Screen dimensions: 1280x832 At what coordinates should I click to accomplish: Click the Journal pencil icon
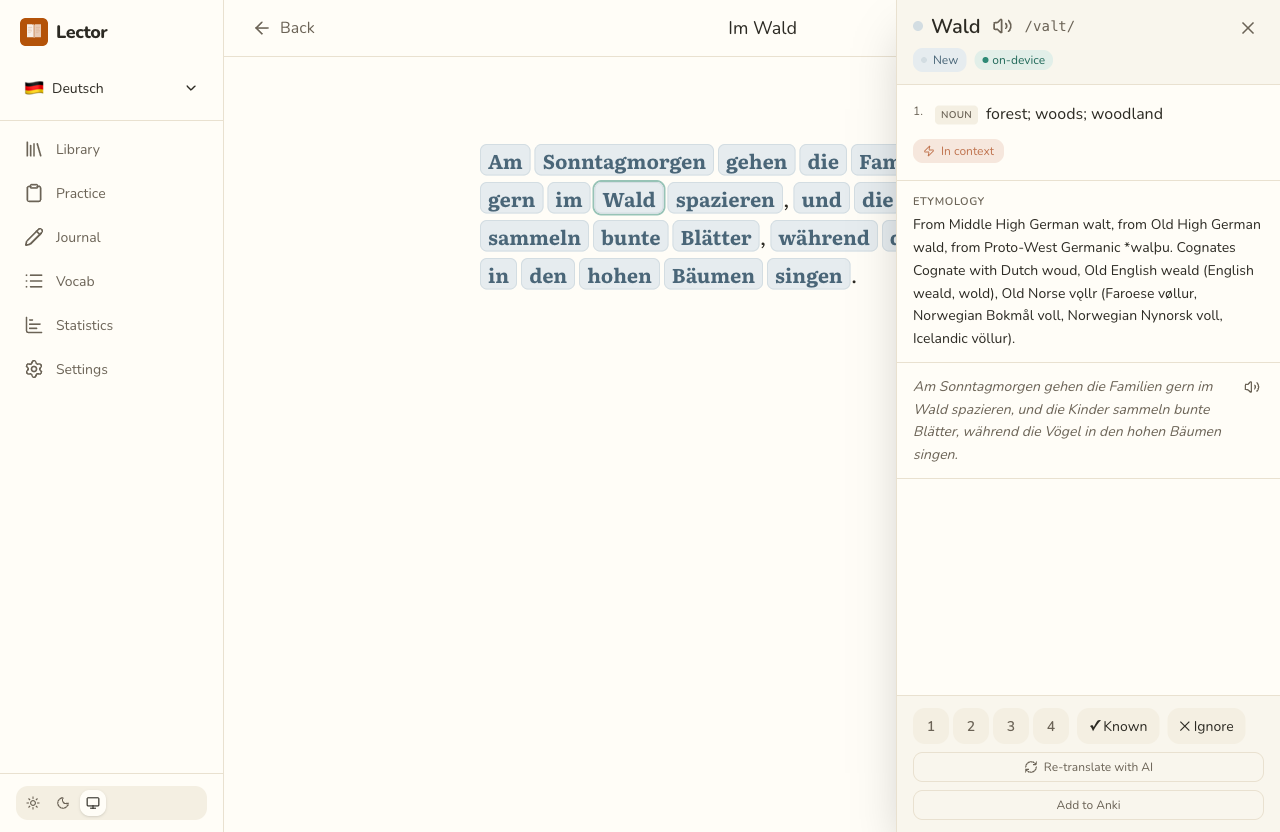(x=34, y=237)
